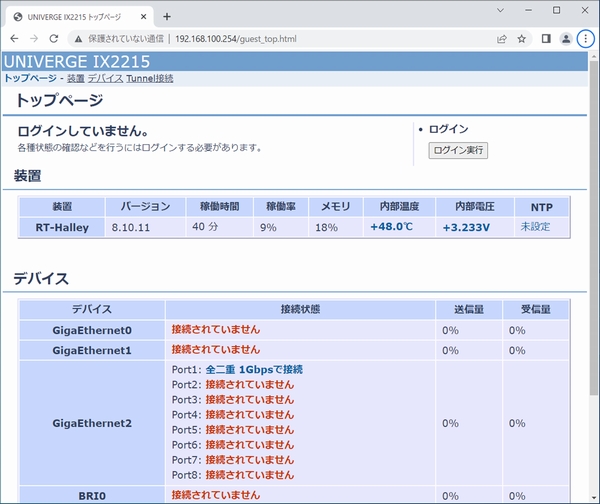Click the page scrollbar down arrow
This screenshot has height=504, width=600.
coord(594,498)
